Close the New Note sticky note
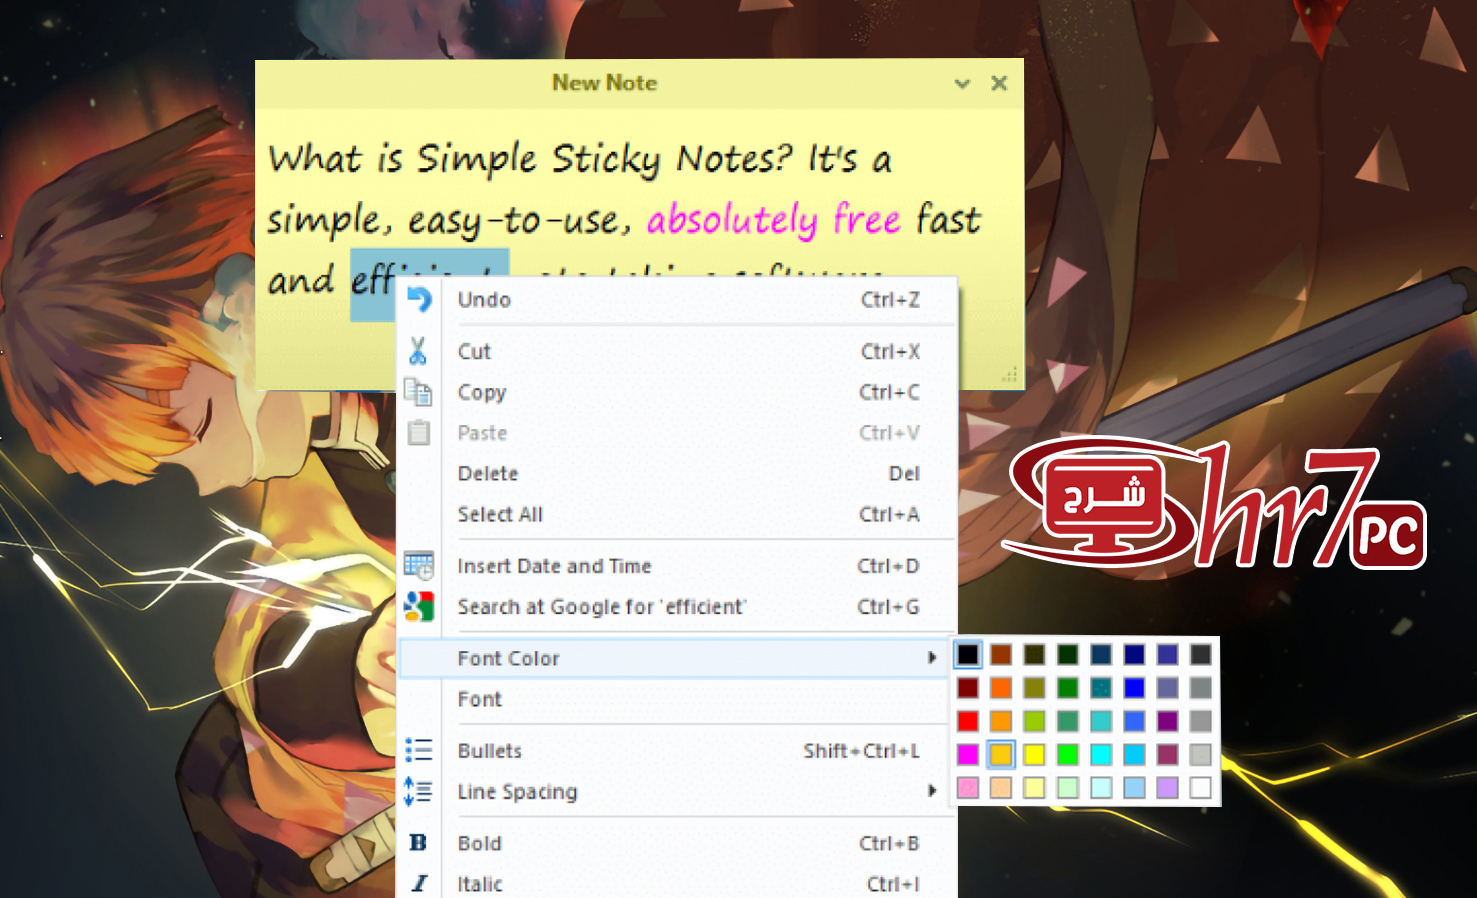This screenshot has height=898, width=1477. (x=999, y=83)
